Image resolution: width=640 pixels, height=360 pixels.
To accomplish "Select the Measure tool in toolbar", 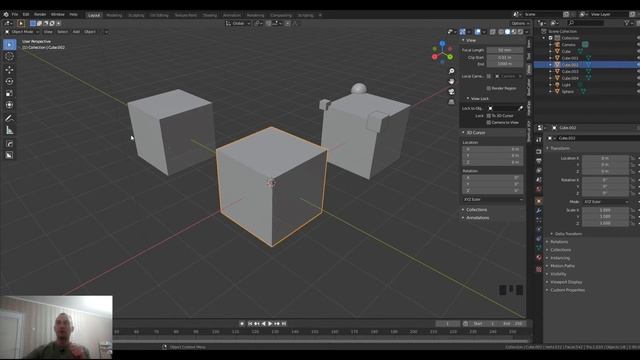I will tap(9, 131).
